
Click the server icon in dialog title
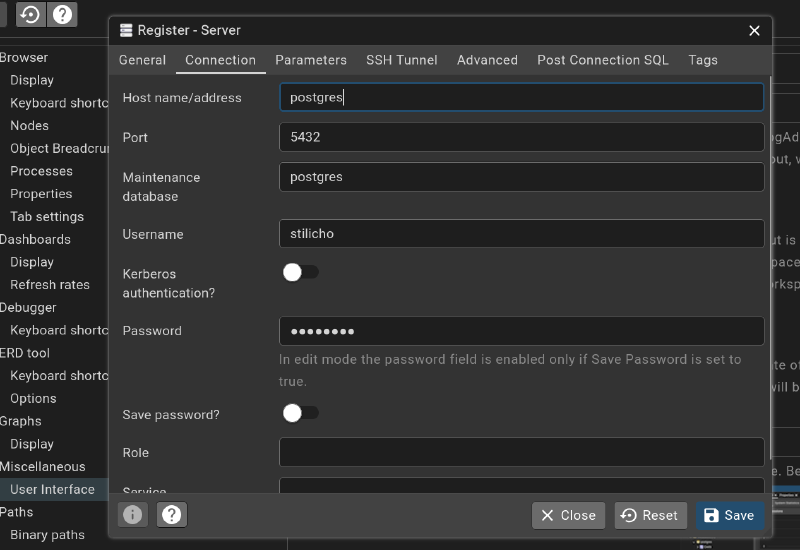[x=126, y=31]
